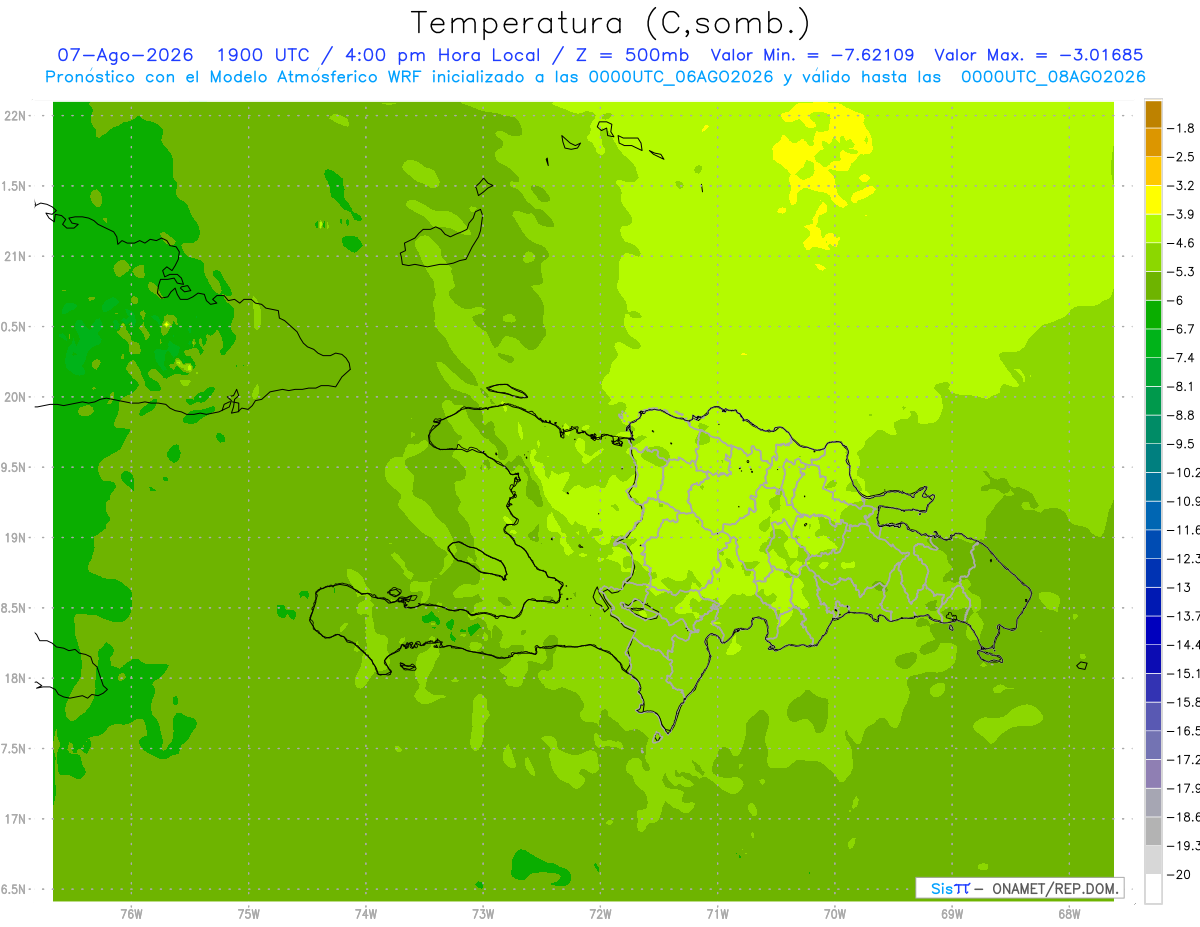The width and height of the screenshot is (1200, 927).
Task: Click the "73W" longitude label
Action: (x=483, y=914)
